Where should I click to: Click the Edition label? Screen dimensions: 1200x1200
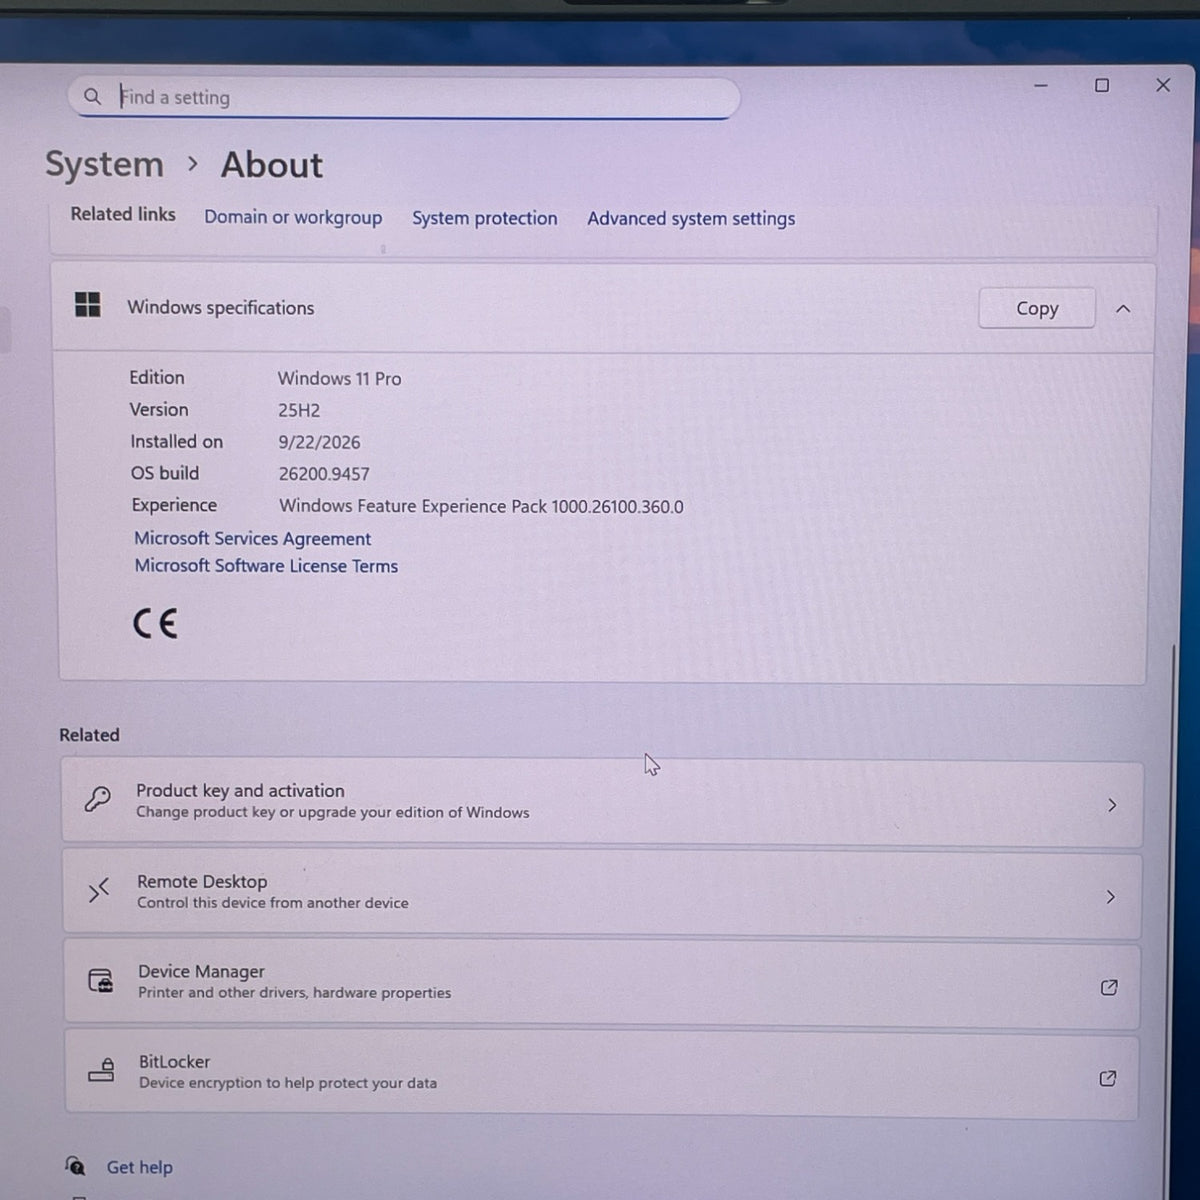click(157, 377)
